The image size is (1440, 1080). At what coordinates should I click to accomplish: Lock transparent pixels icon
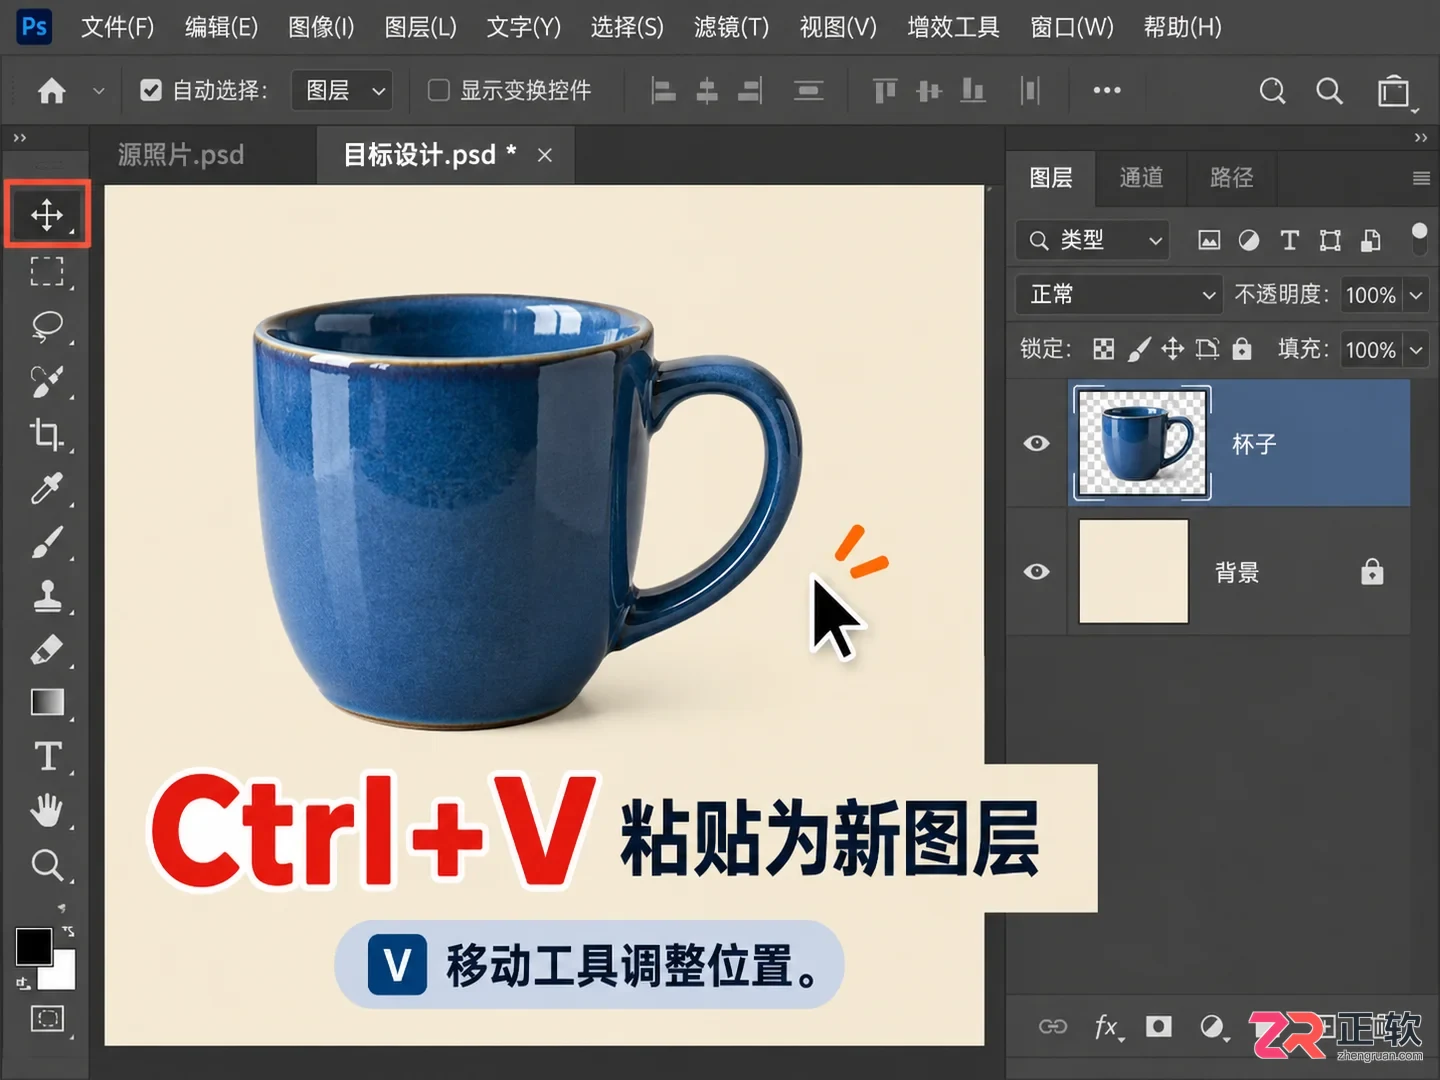(1104, 349)
